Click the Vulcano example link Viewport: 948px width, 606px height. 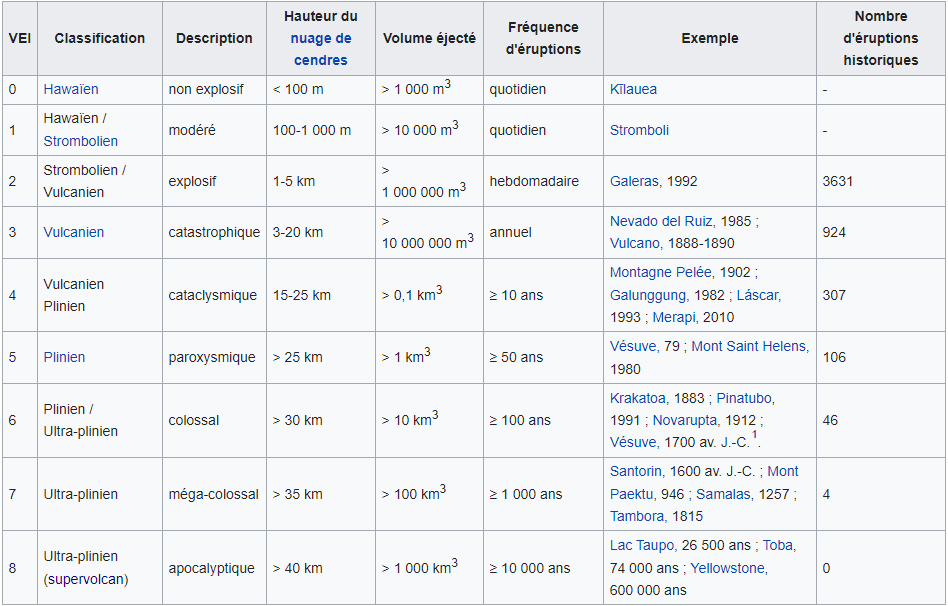pos(635,243)
